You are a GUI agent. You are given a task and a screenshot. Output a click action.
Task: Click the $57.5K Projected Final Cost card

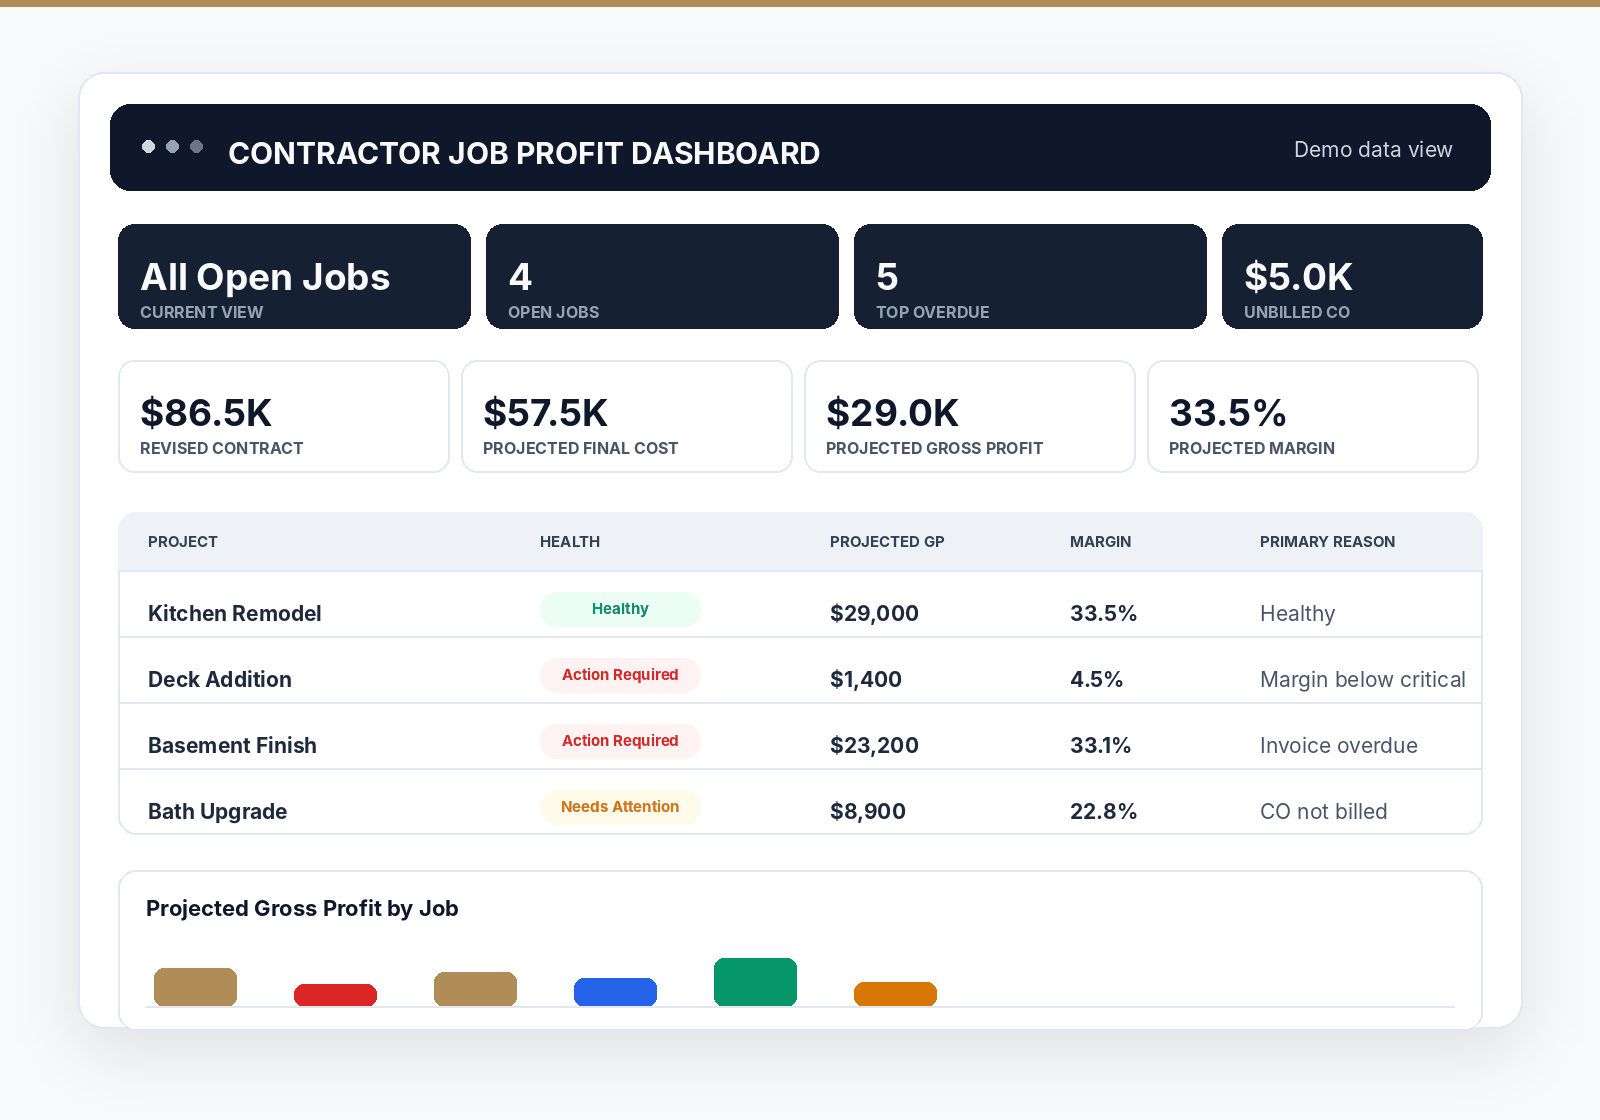[x=627, y=416]
